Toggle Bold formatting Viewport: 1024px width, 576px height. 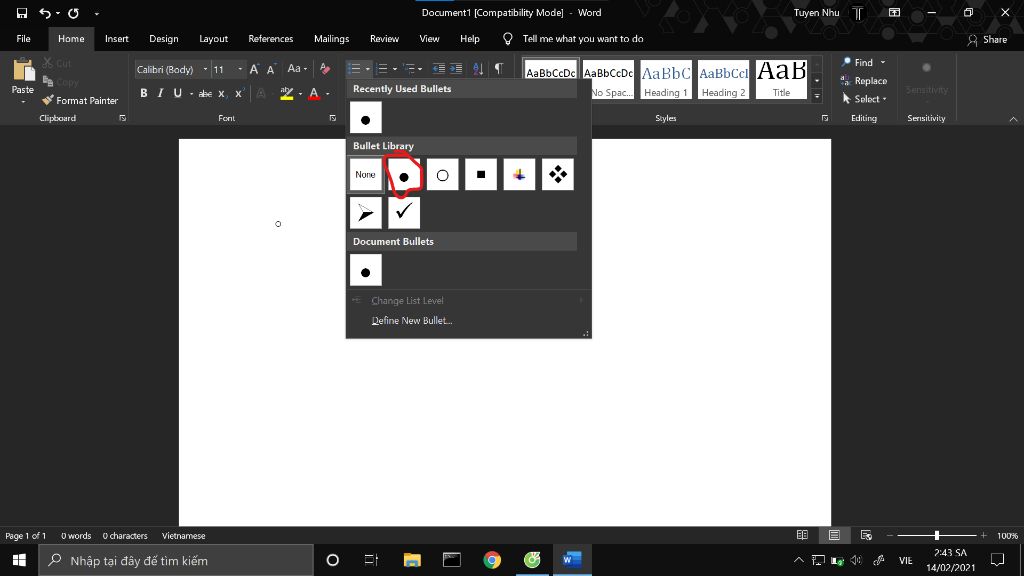(144, 93)
